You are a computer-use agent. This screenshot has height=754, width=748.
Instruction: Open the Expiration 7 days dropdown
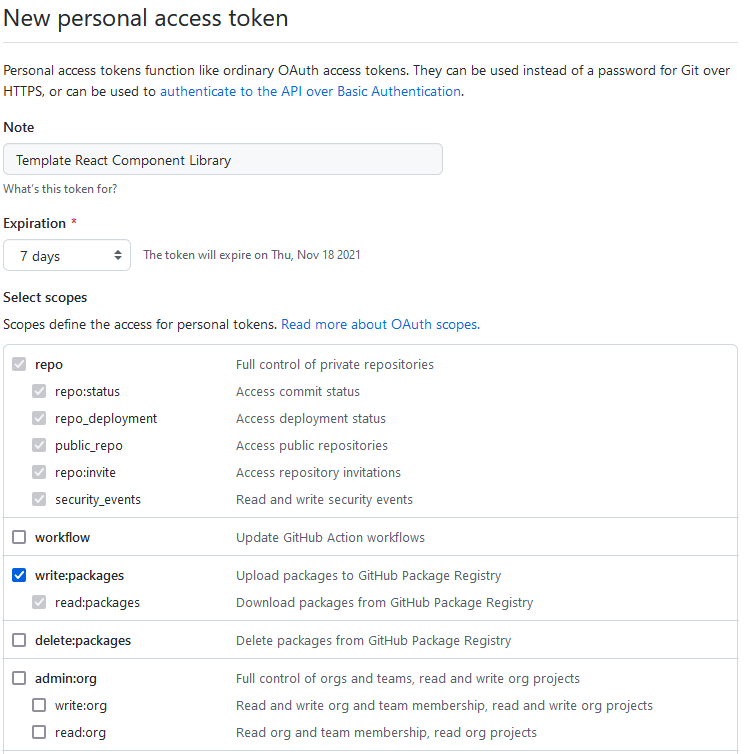tap(67, 255)
